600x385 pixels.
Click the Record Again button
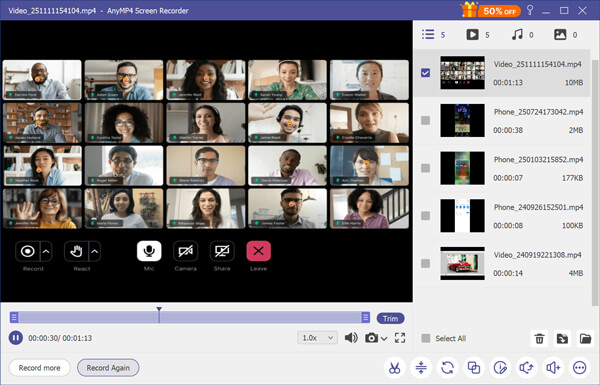(x=108, y=368)
